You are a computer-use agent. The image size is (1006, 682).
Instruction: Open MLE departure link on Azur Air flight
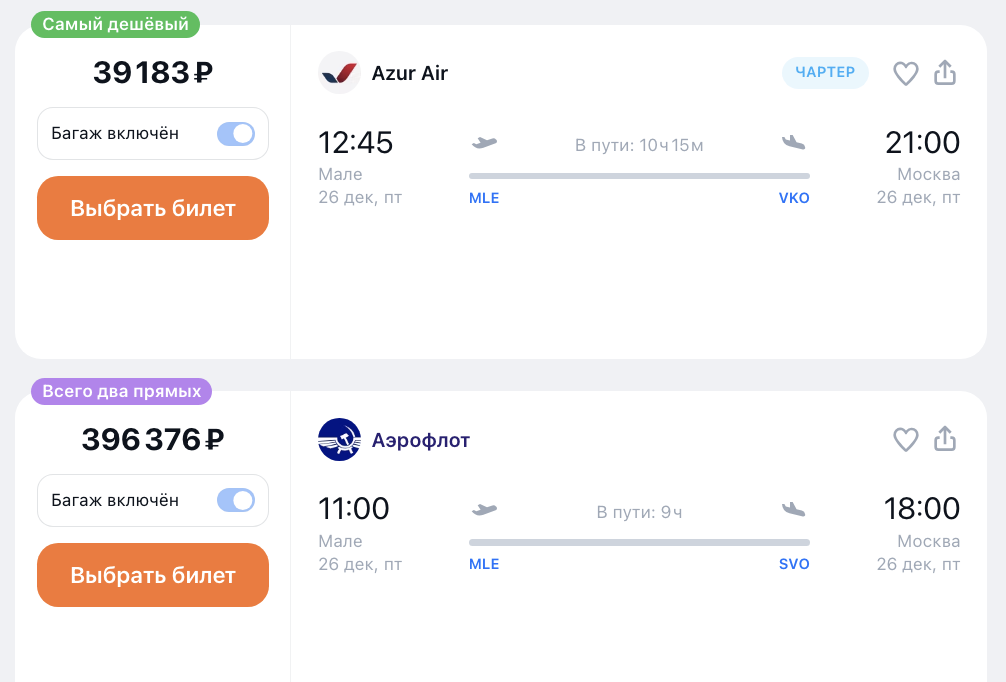tap(484, 198)
